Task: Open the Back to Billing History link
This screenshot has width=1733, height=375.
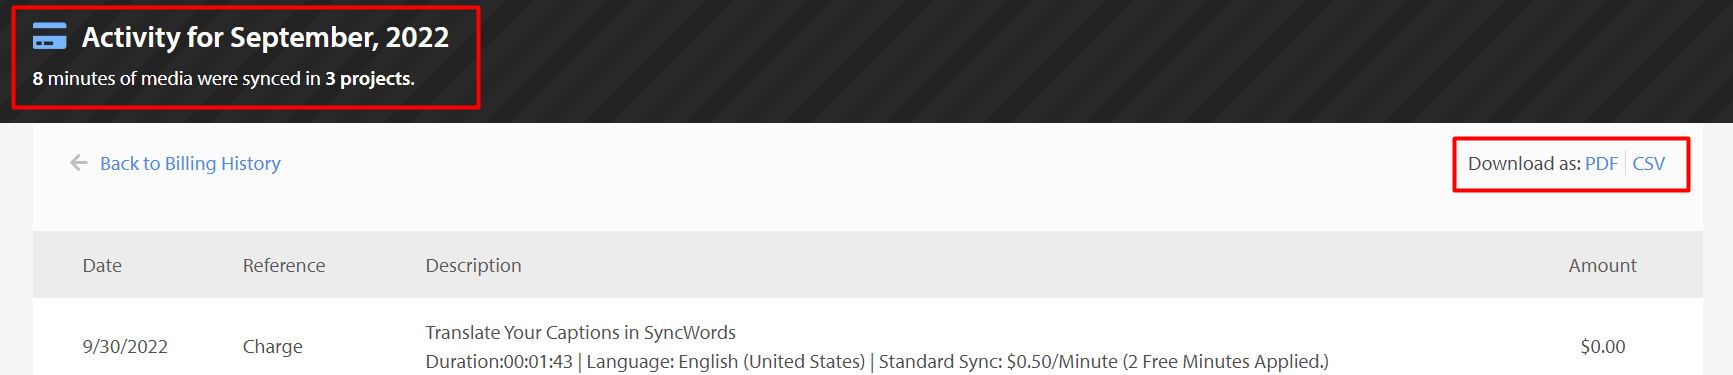Action: (x=190, y=163)
